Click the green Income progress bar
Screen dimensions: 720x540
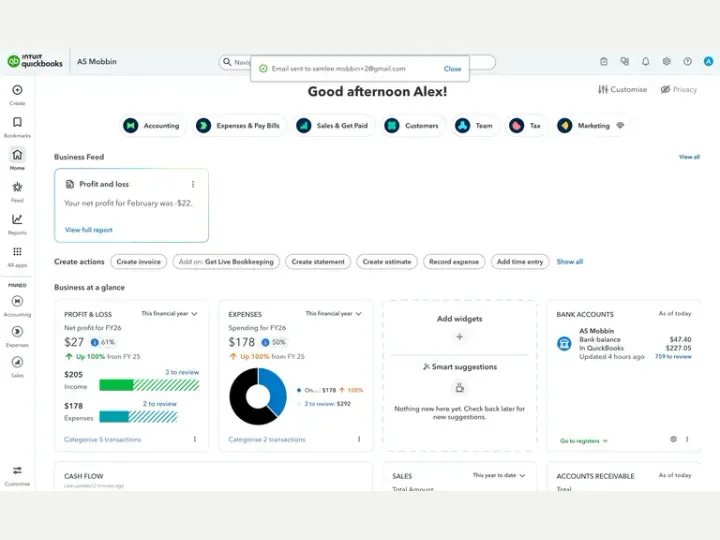click(x=149, y=385)
